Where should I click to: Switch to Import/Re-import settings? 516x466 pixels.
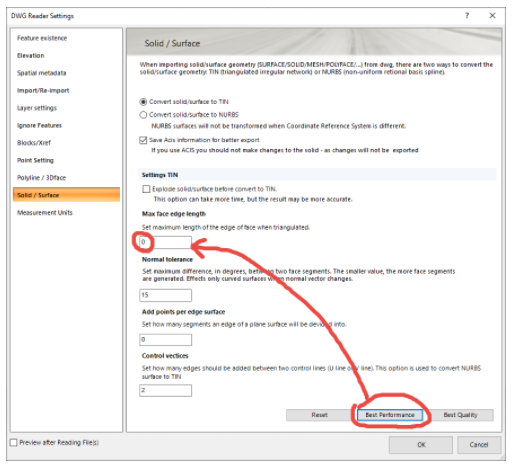click(x=43, y=90)
